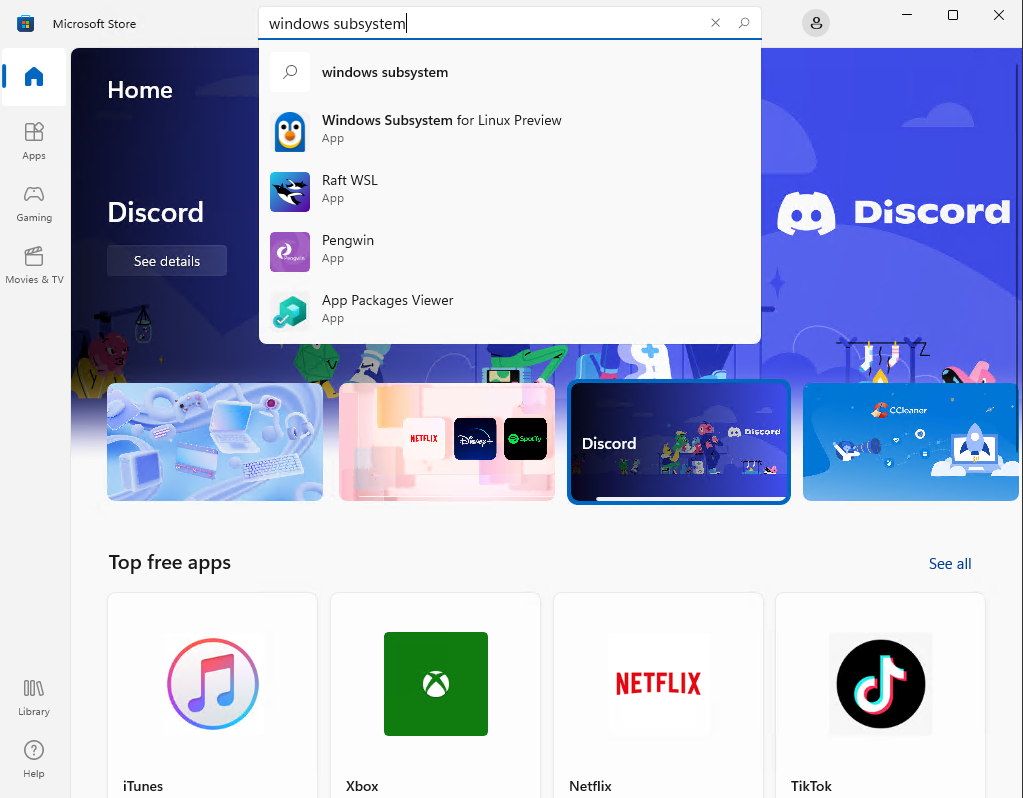The image size is (1023, 798).
Task: Go to the Apps section
Action: tap(34, 140)
